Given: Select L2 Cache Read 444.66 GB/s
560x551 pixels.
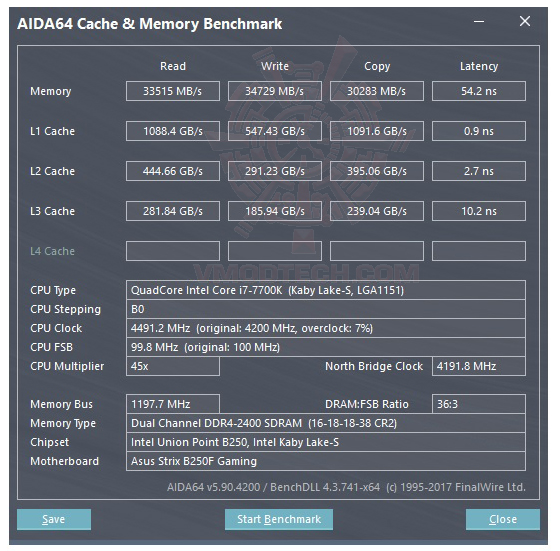Looking at the screenshot, I should (x=173, y=171).
